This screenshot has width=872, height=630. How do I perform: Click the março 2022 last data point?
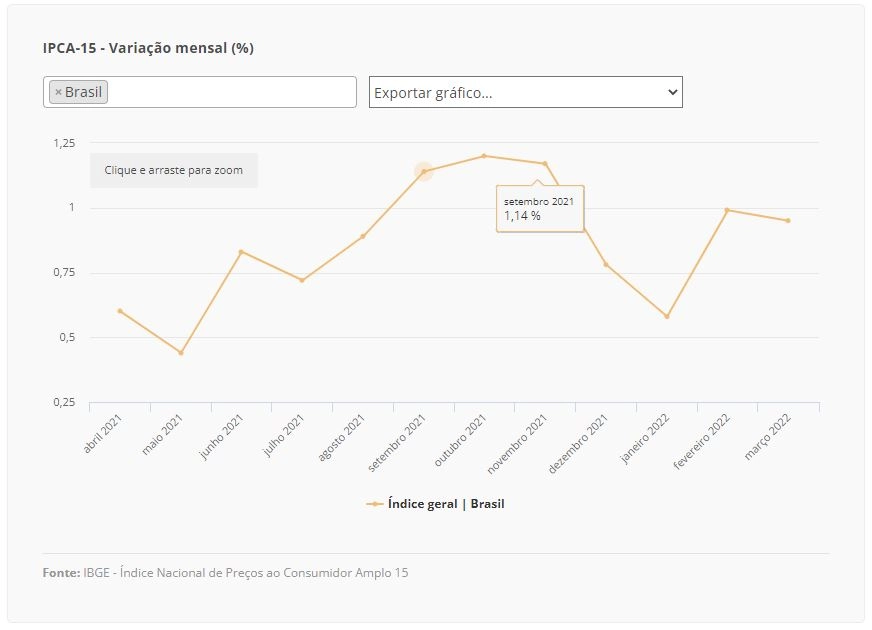[x=788, y=221]
